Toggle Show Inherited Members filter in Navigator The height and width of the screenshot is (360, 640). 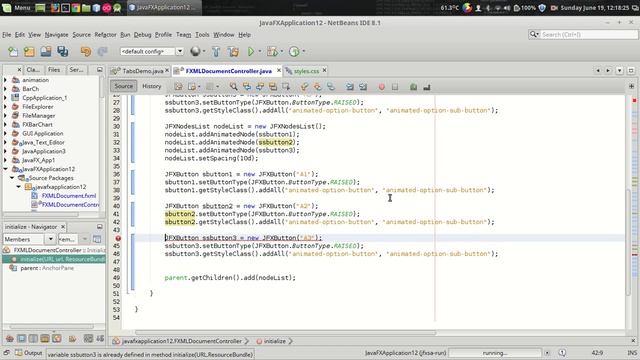pyautogui.click(x=10, y=338)
